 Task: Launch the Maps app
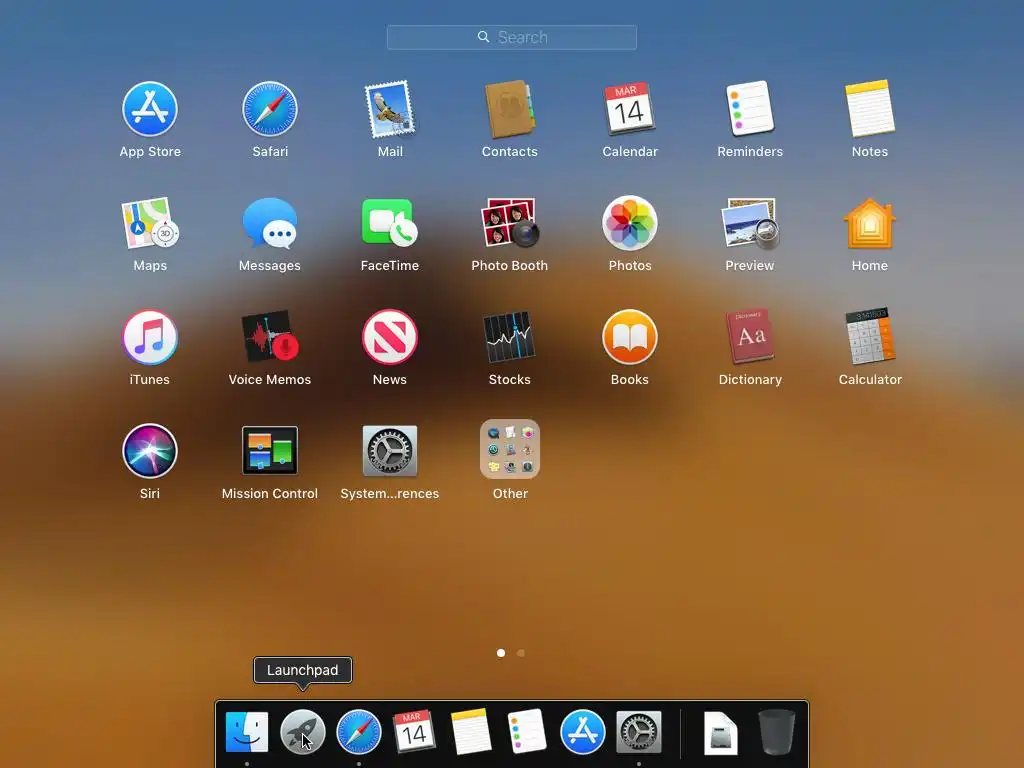click(x=150, y=223)
